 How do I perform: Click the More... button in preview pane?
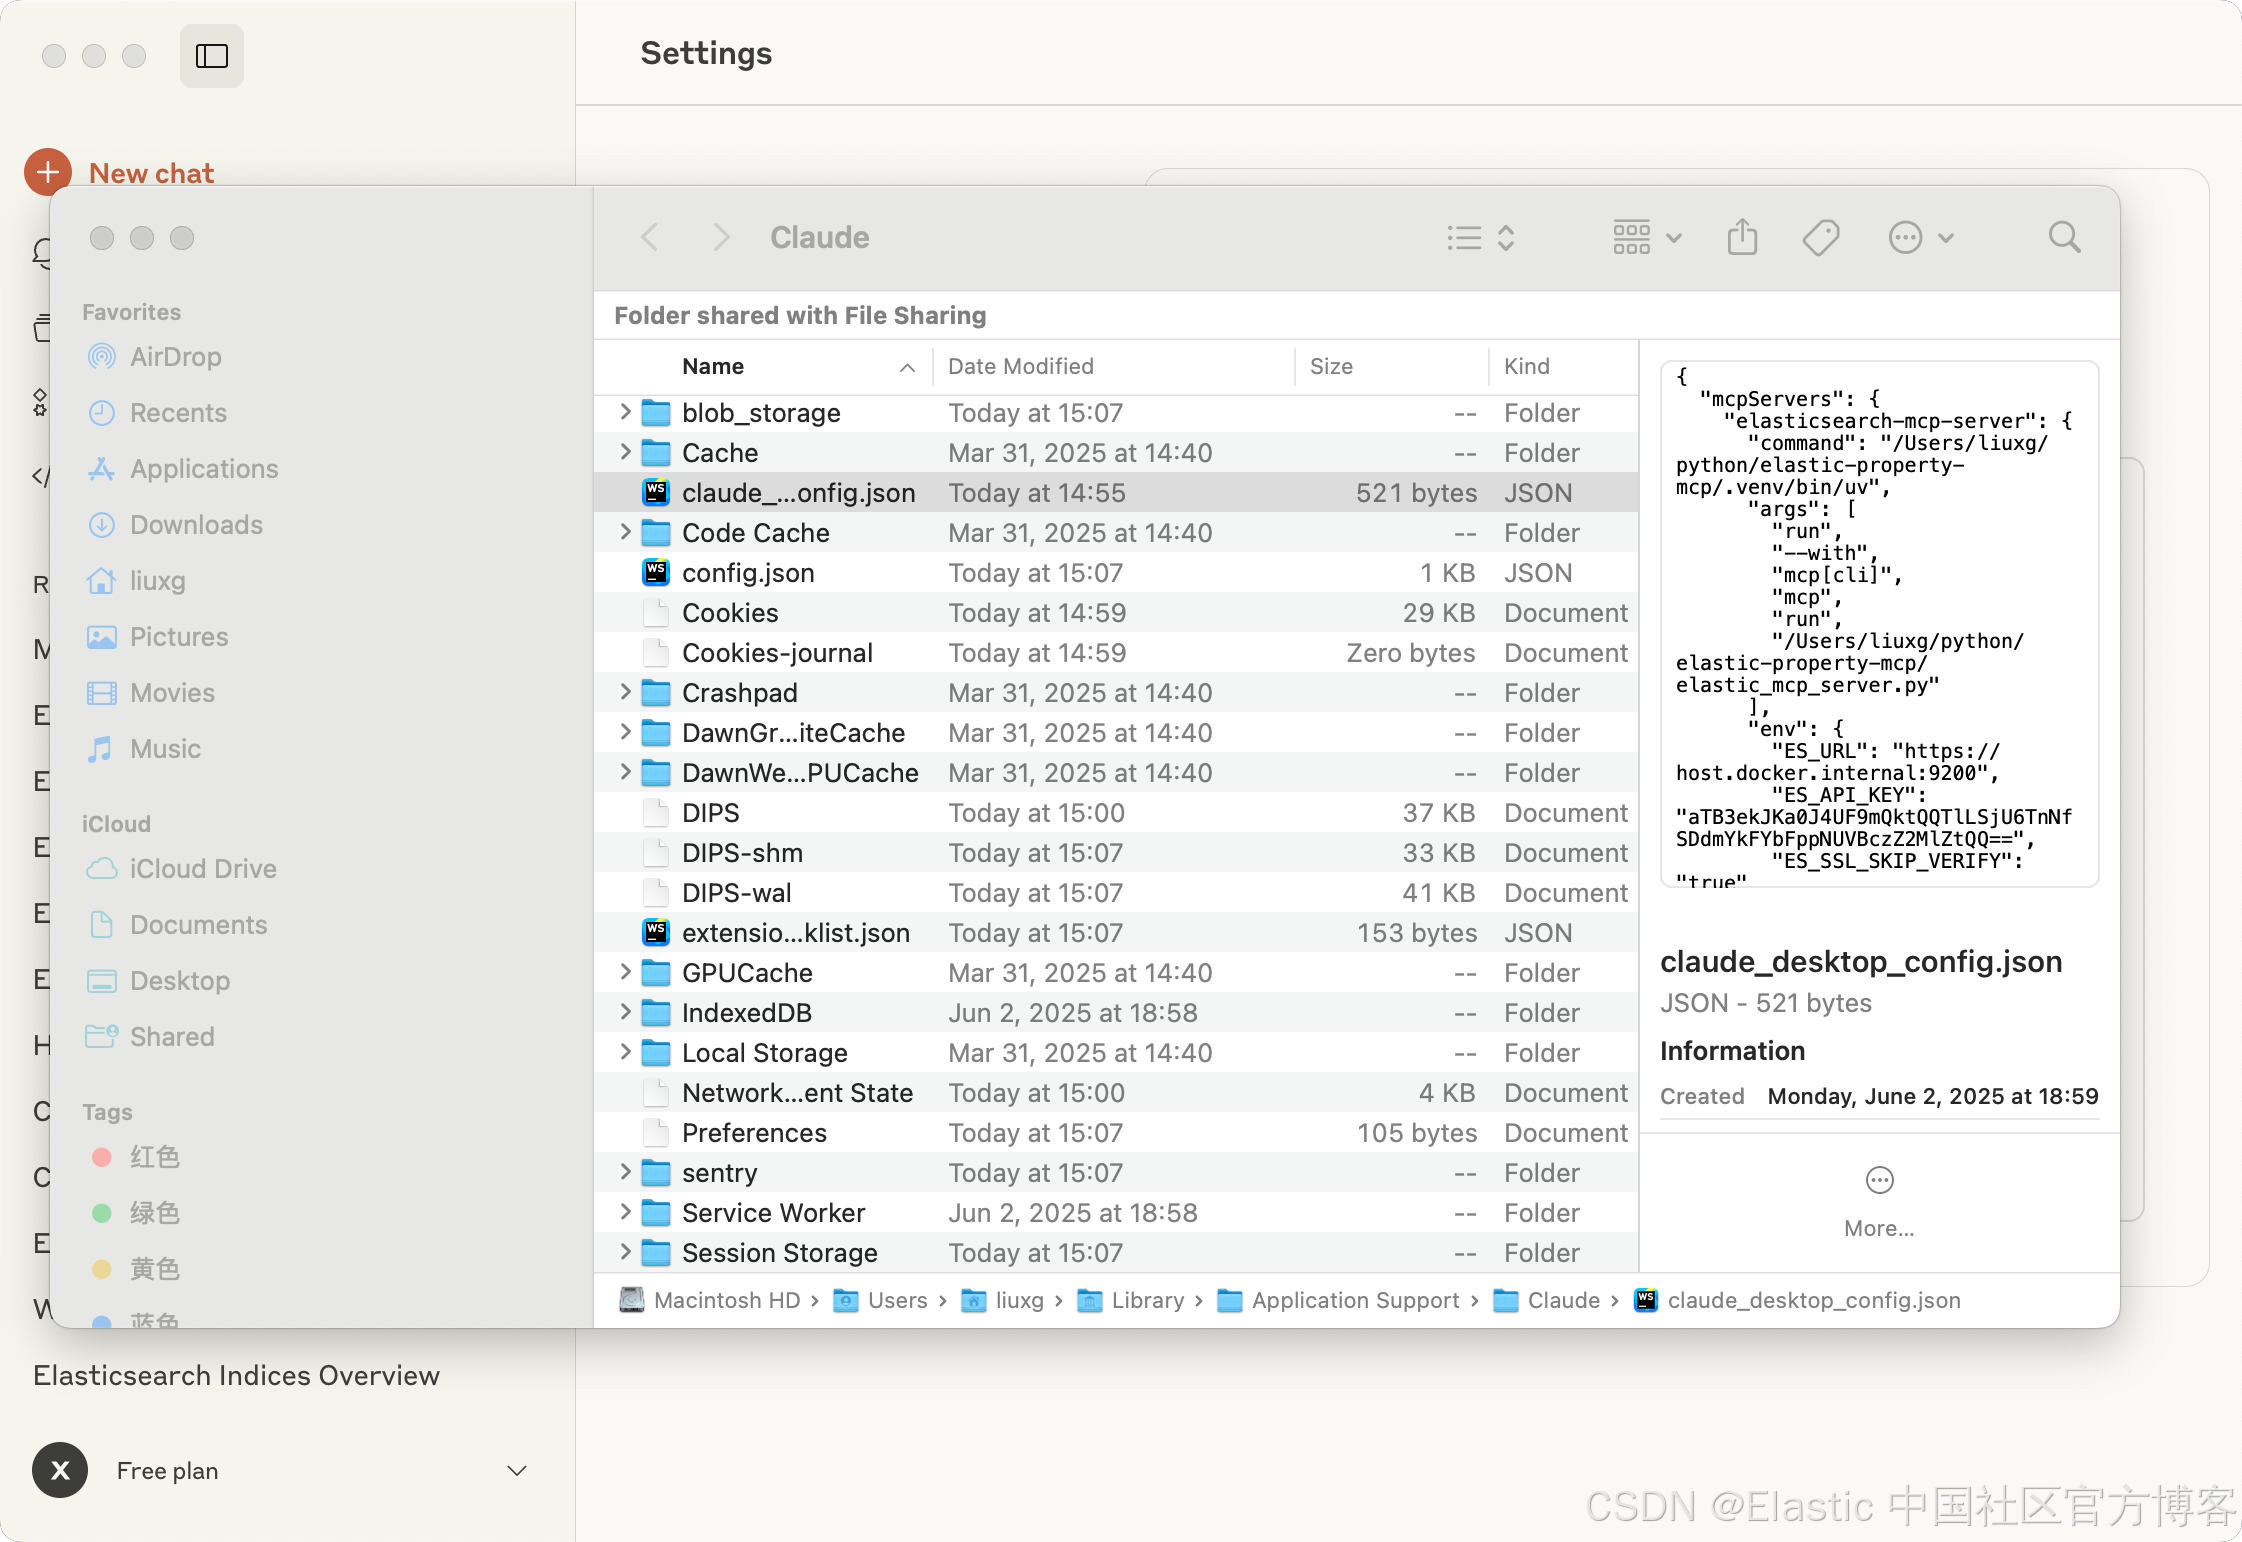click(1879, 1202)
